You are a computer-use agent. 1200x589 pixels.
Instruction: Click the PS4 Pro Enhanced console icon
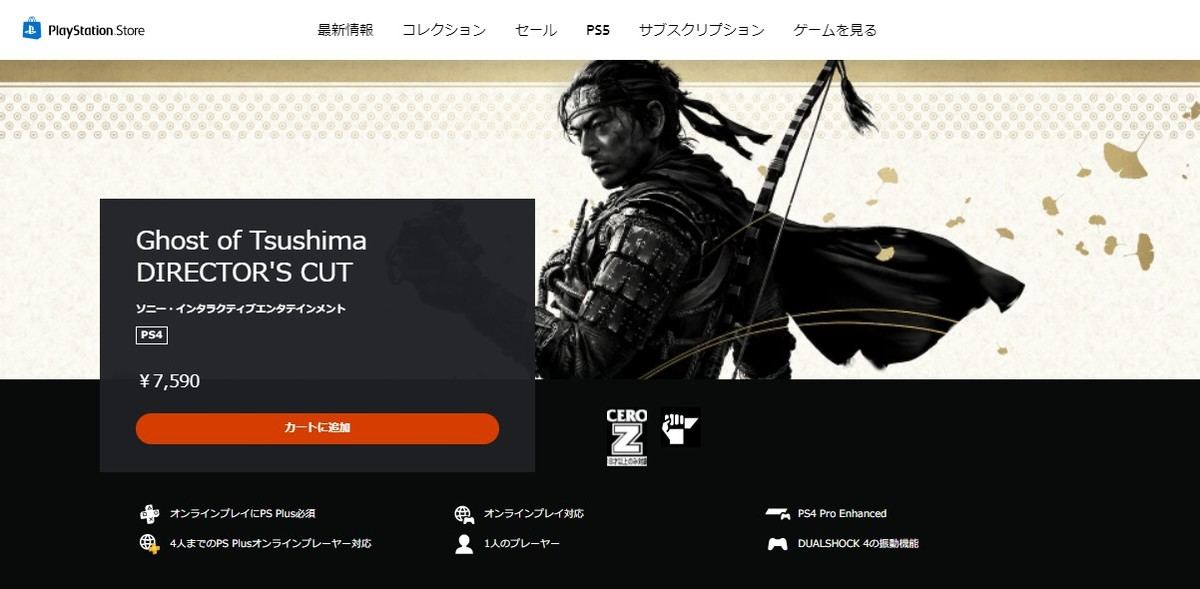778,514
